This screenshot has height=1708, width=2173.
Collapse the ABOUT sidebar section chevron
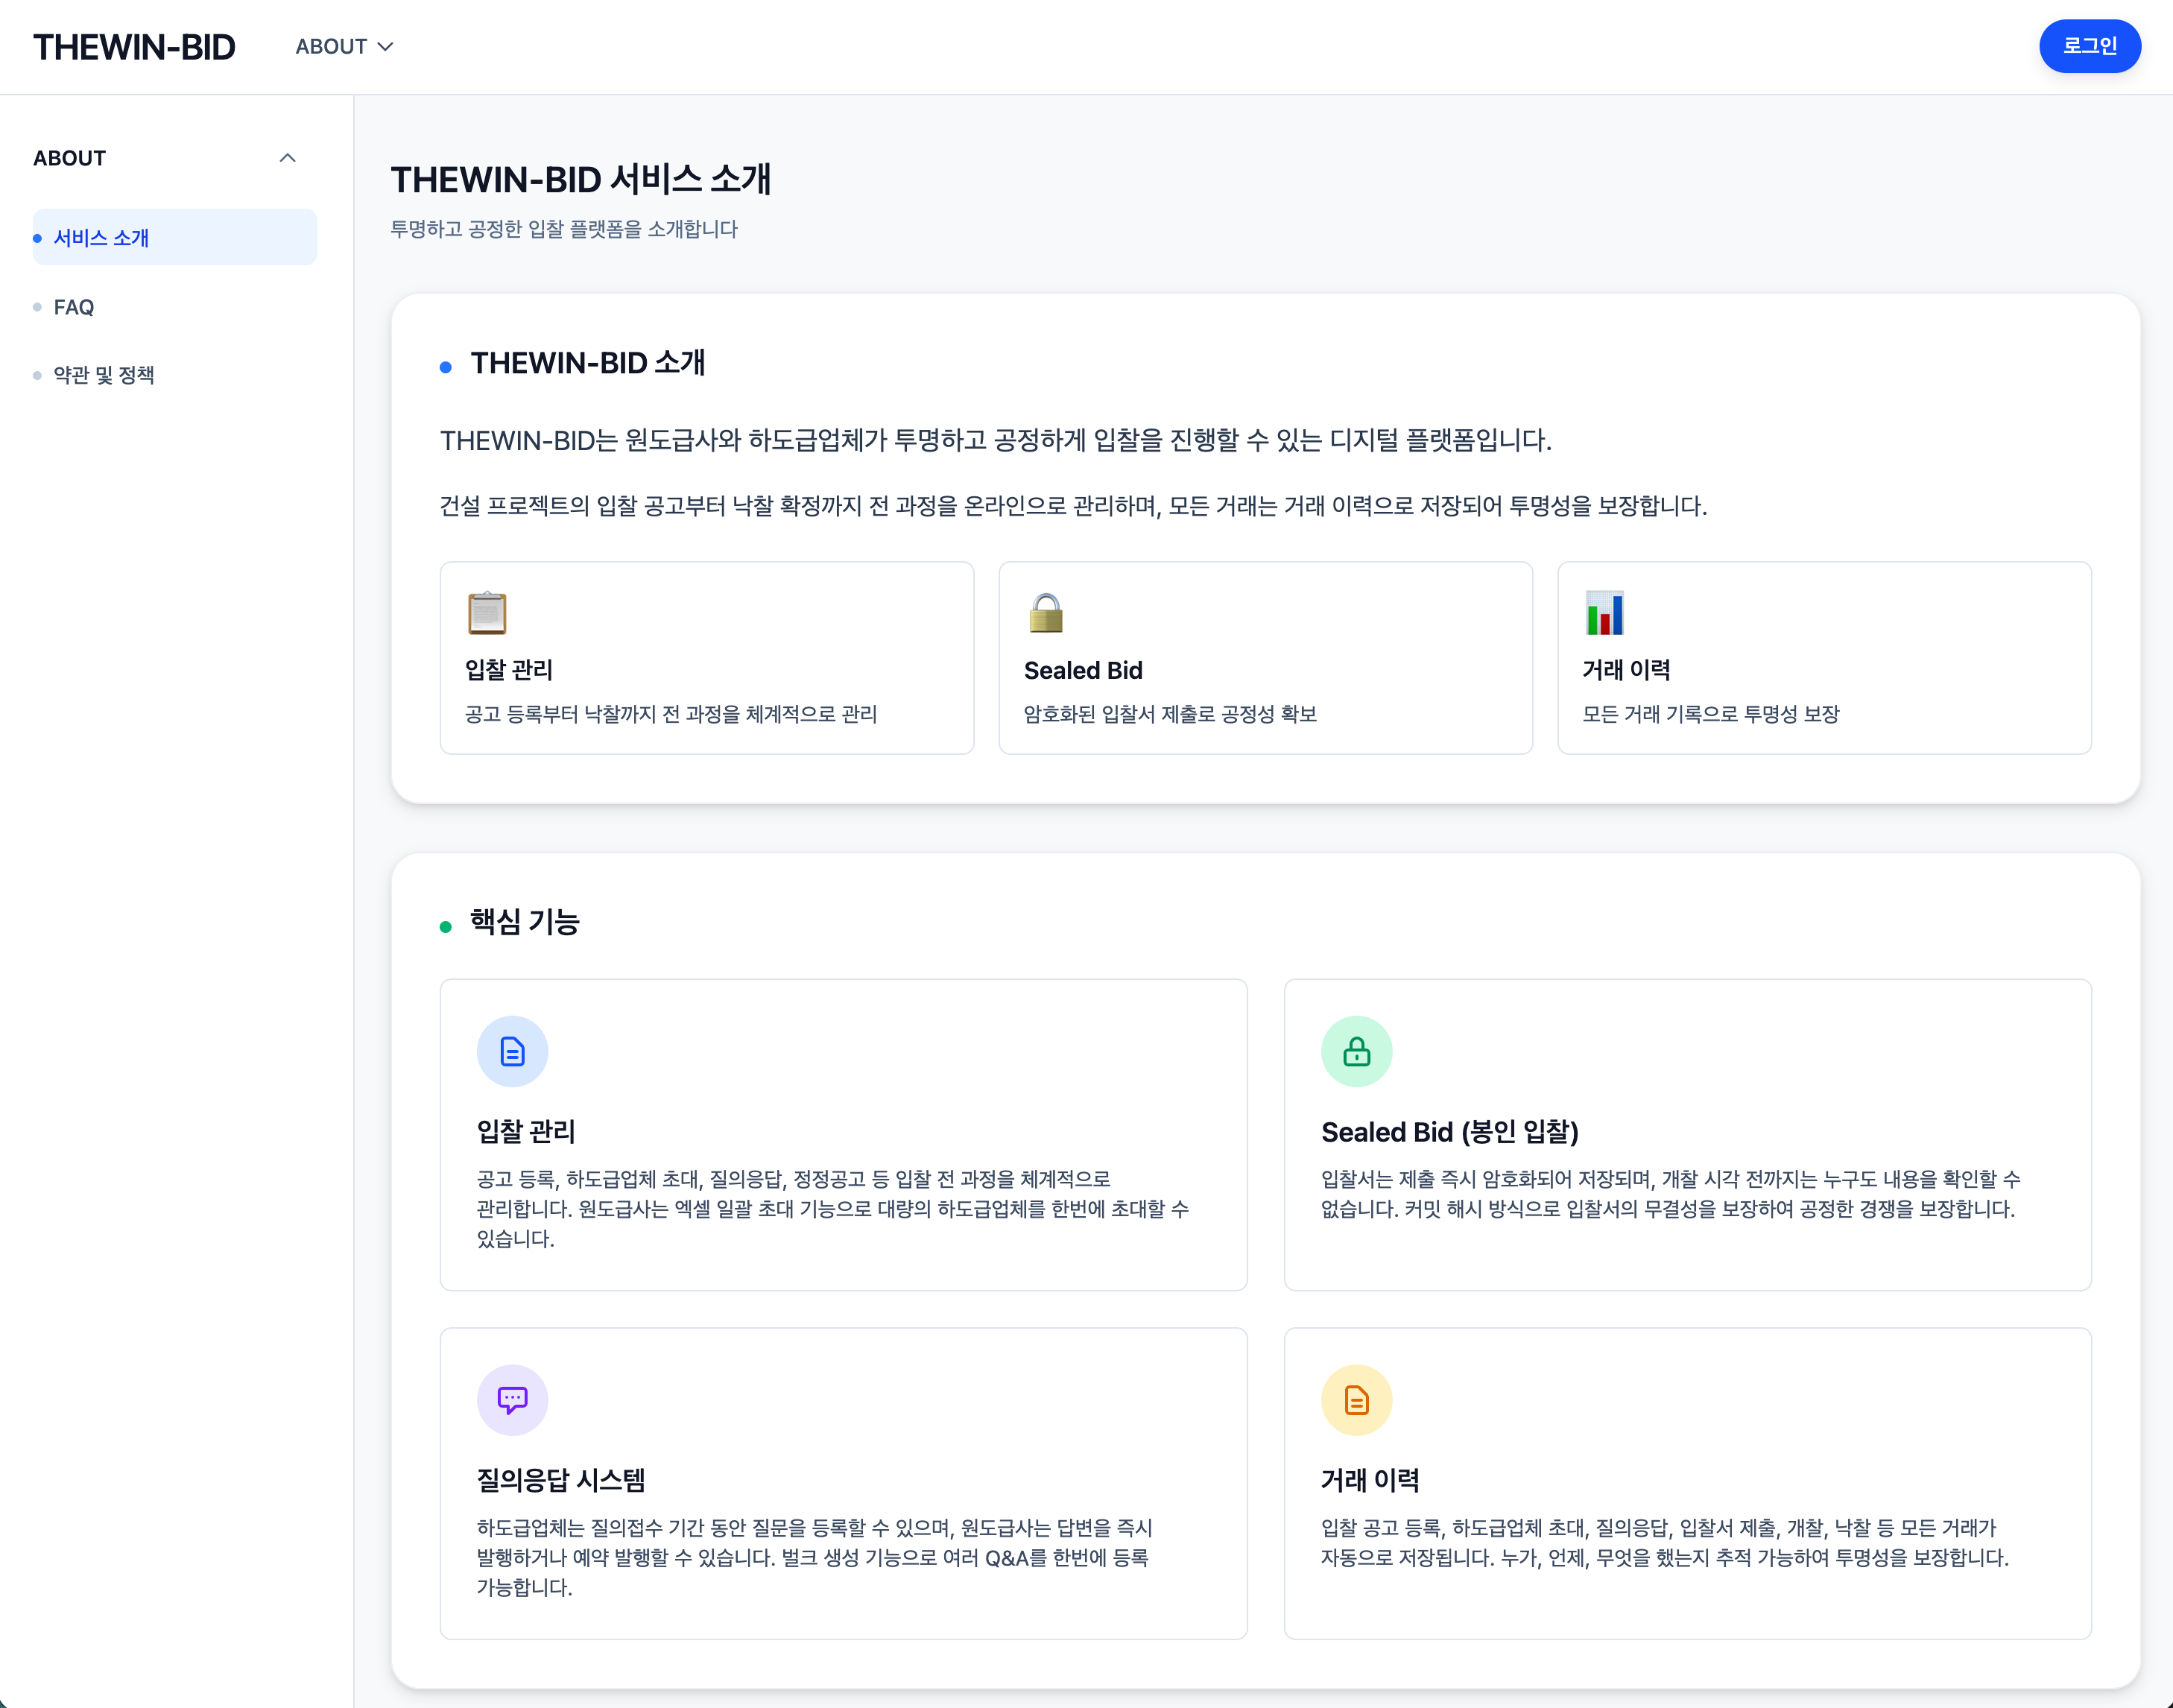pos(288,158)
